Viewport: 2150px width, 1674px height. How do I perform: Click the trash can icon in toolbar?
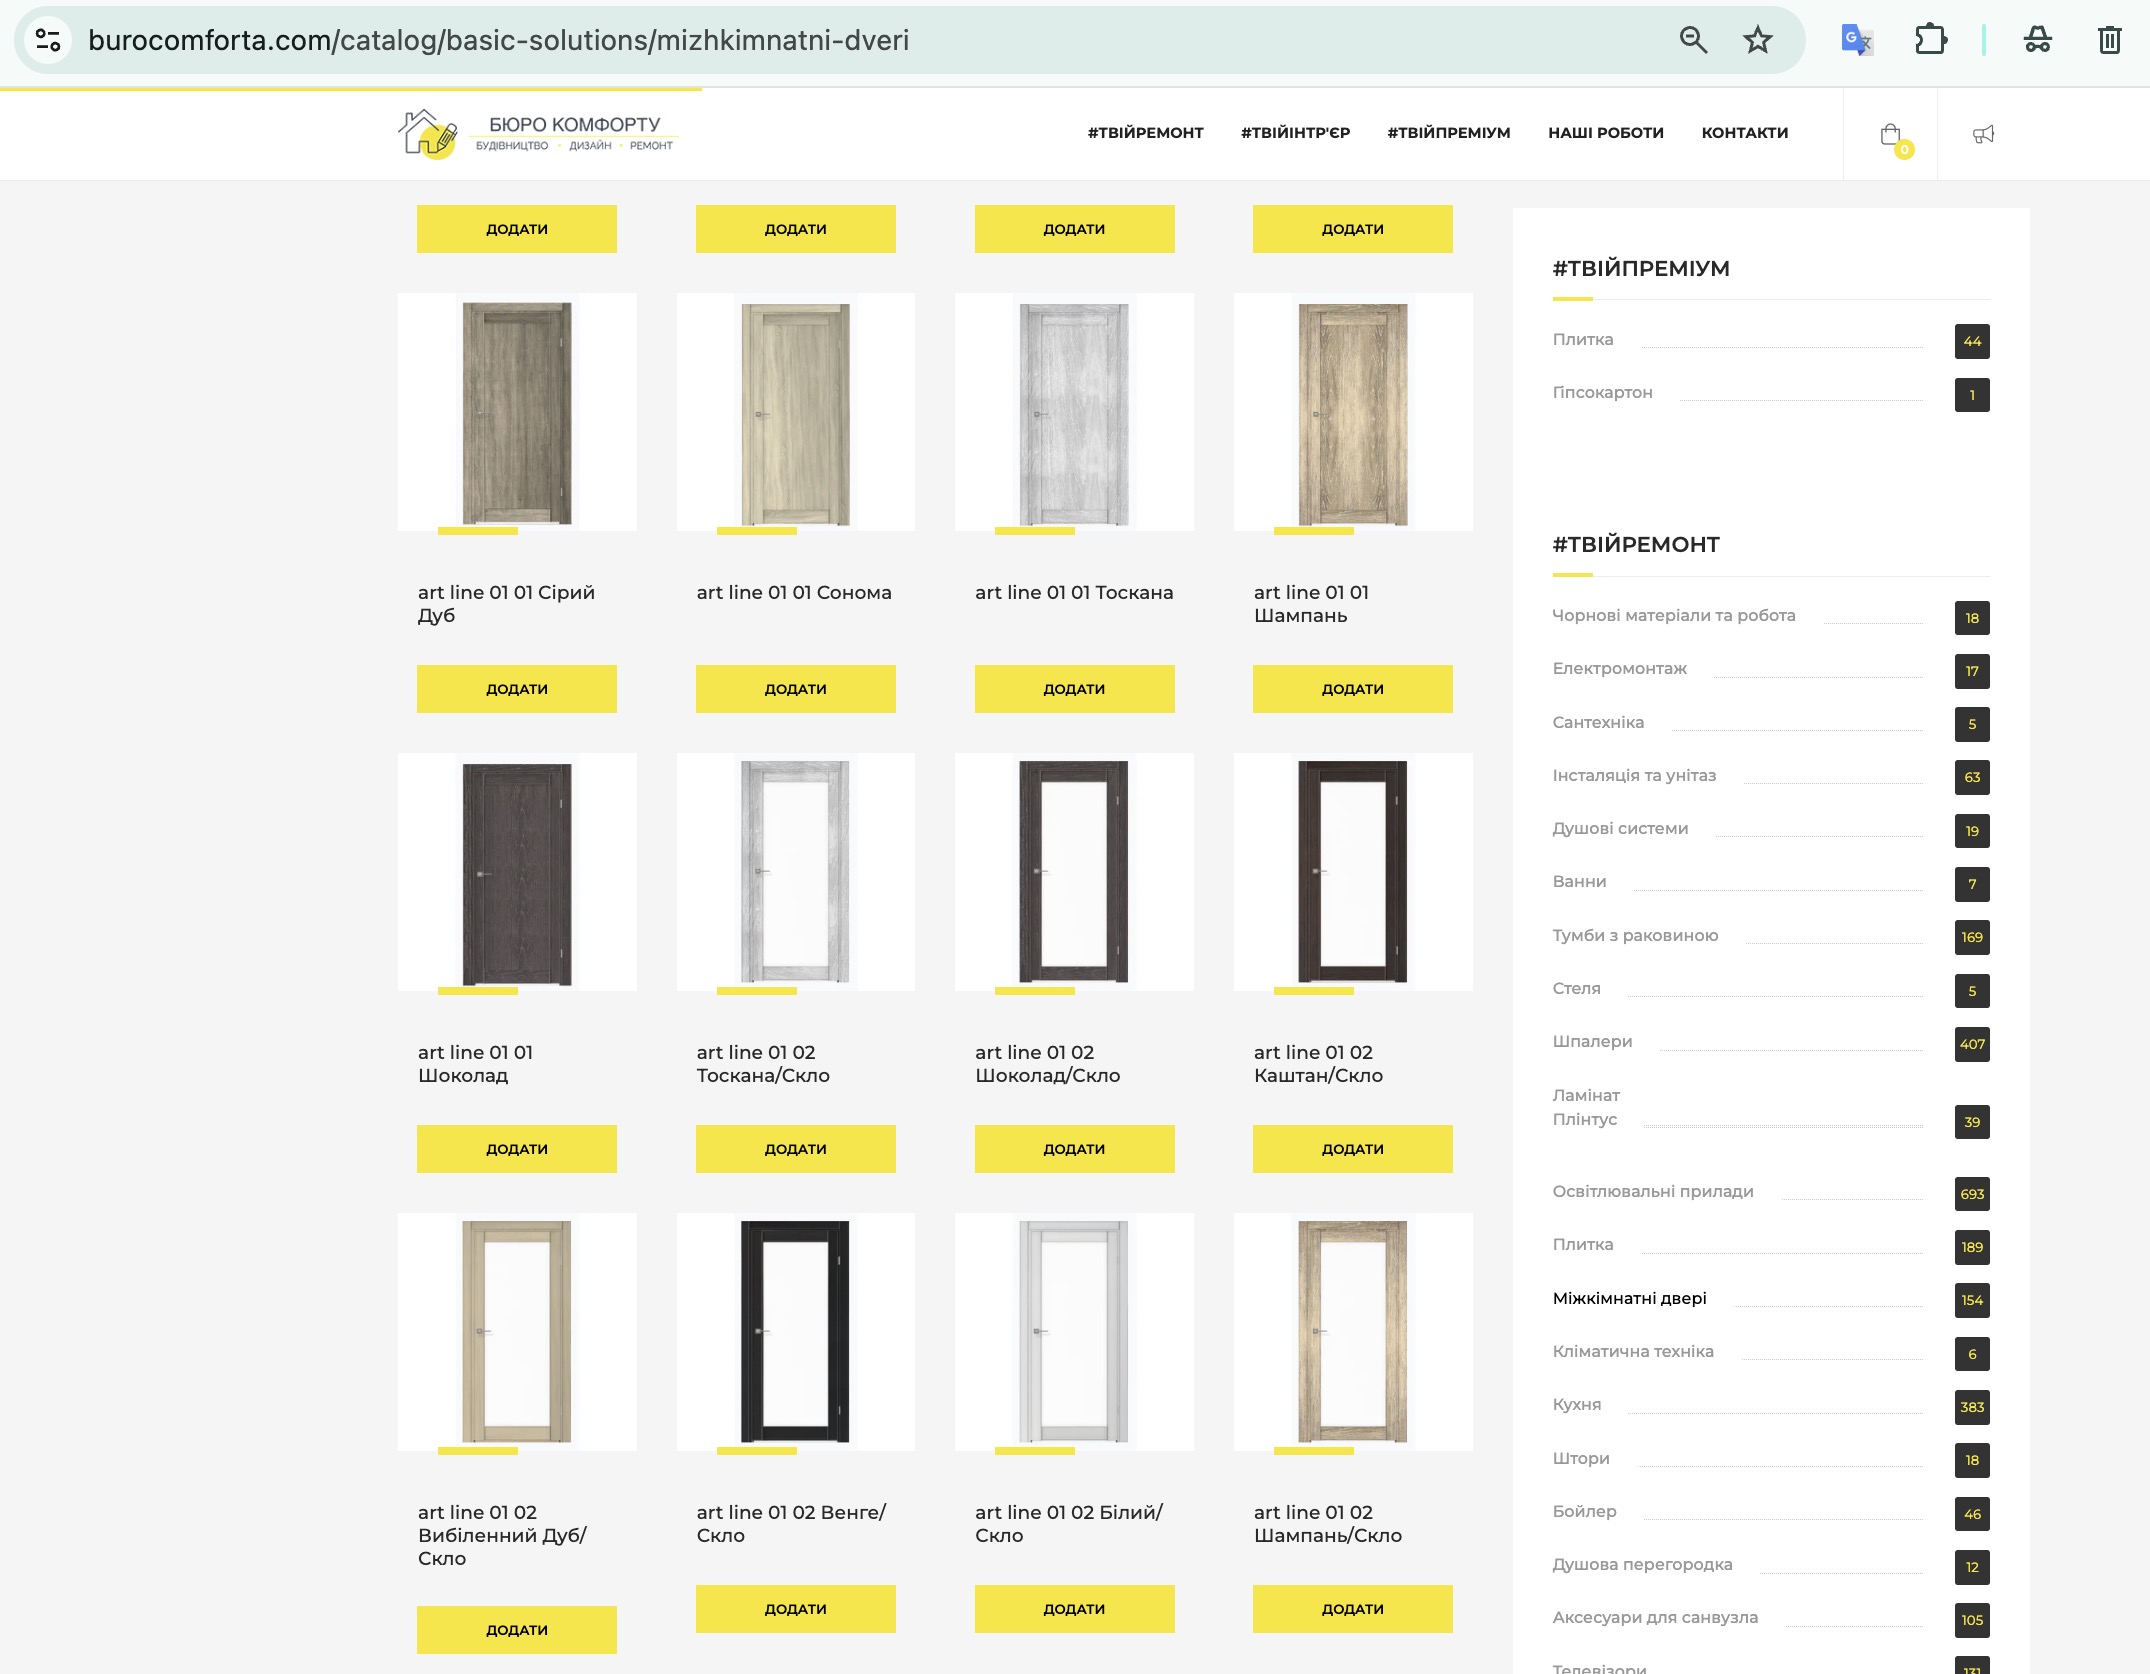point(2109,40)
